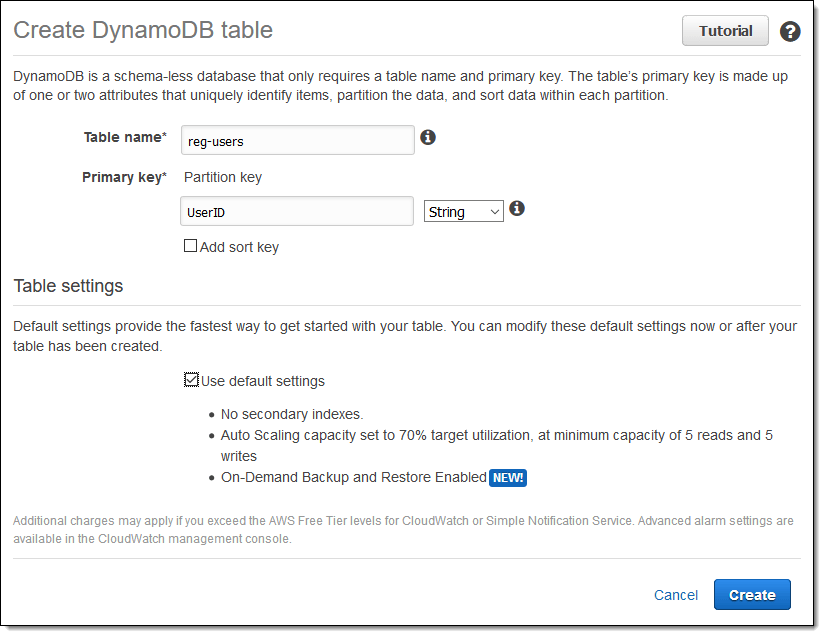Open the String data type dropdown
This screenshot has width=824, height=636.
[463, 211]
